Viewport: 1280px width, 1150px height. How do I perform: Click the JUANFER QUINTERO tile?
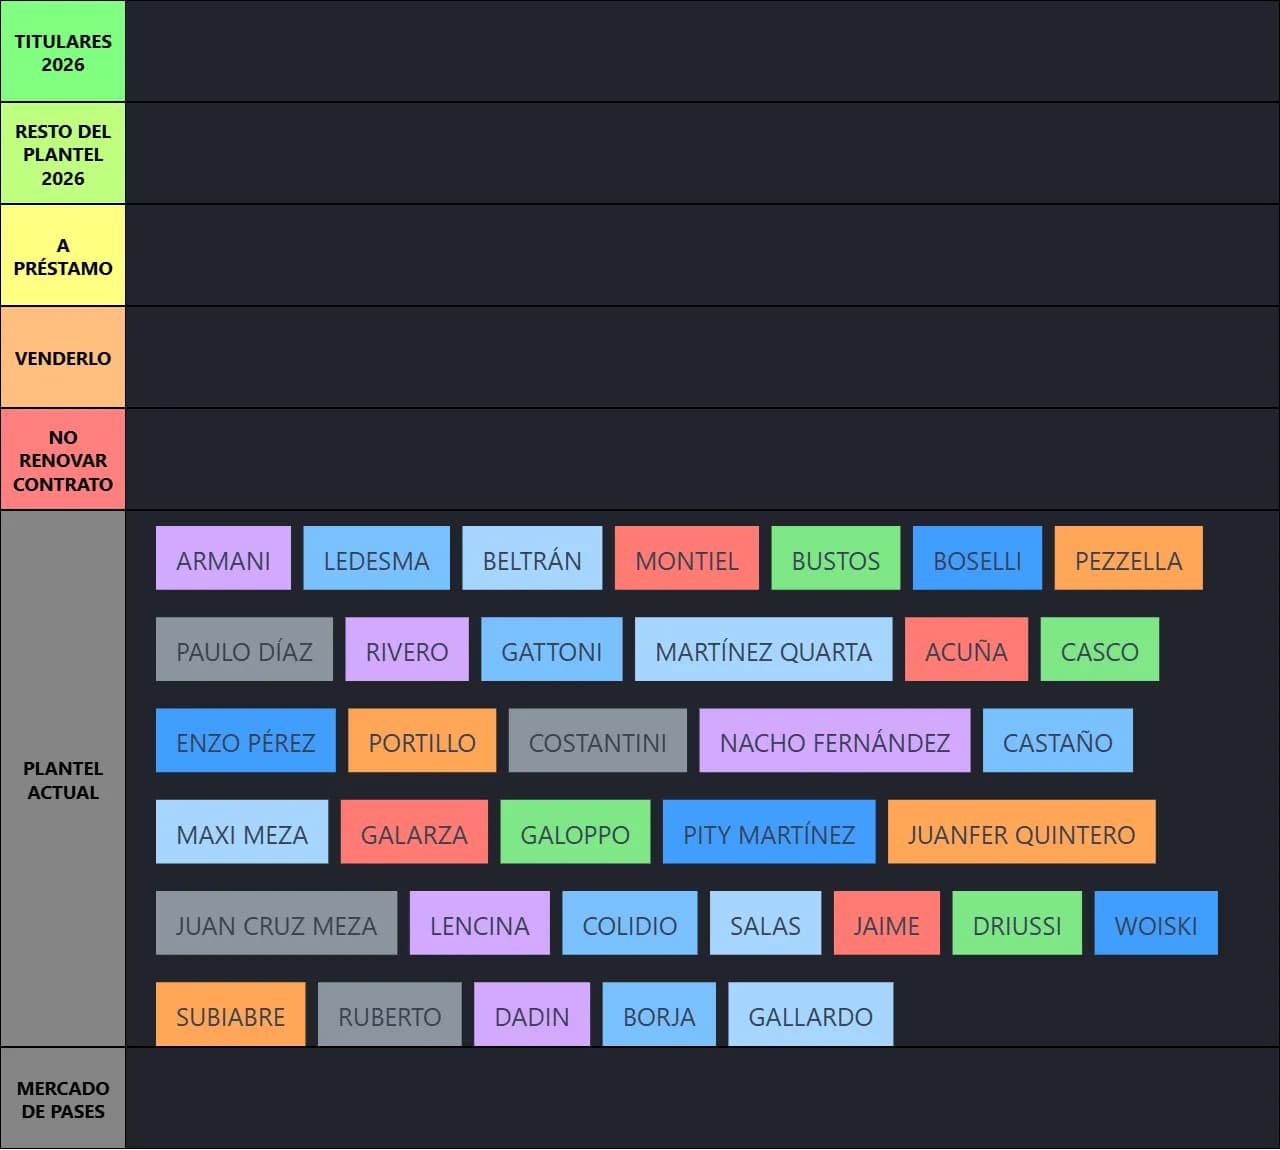[1021, 833]
